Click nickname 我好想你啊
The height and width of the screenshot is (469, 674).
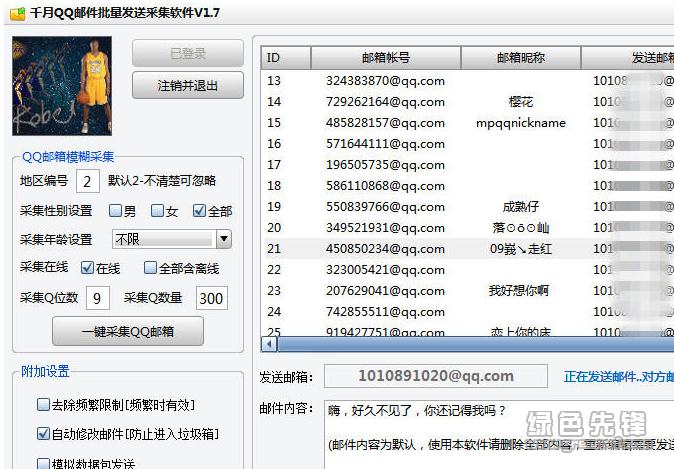(x=518, y=291)
